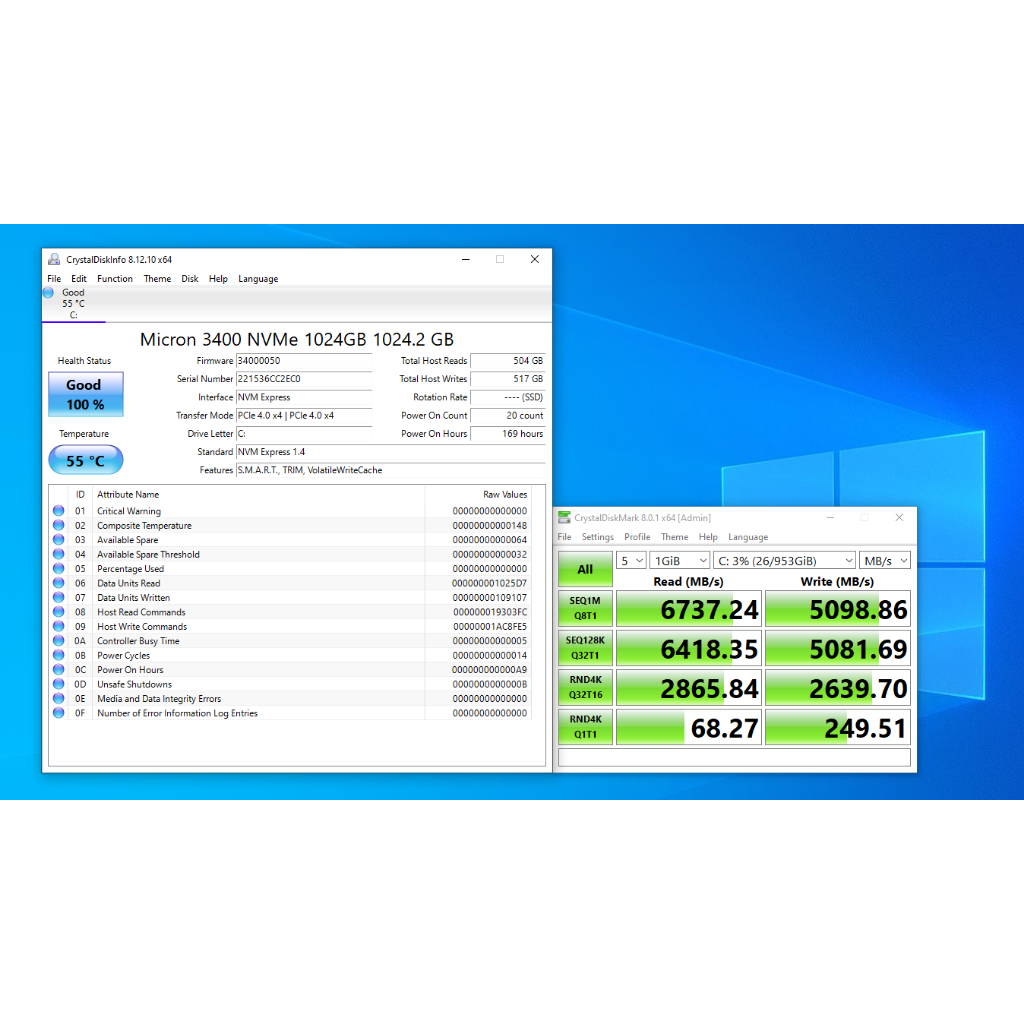Image resolution: width=1024 pixels, height=1024 pixels.
Task: Open the 1GiB test size dropdown
Action: (x=679, y=561)
